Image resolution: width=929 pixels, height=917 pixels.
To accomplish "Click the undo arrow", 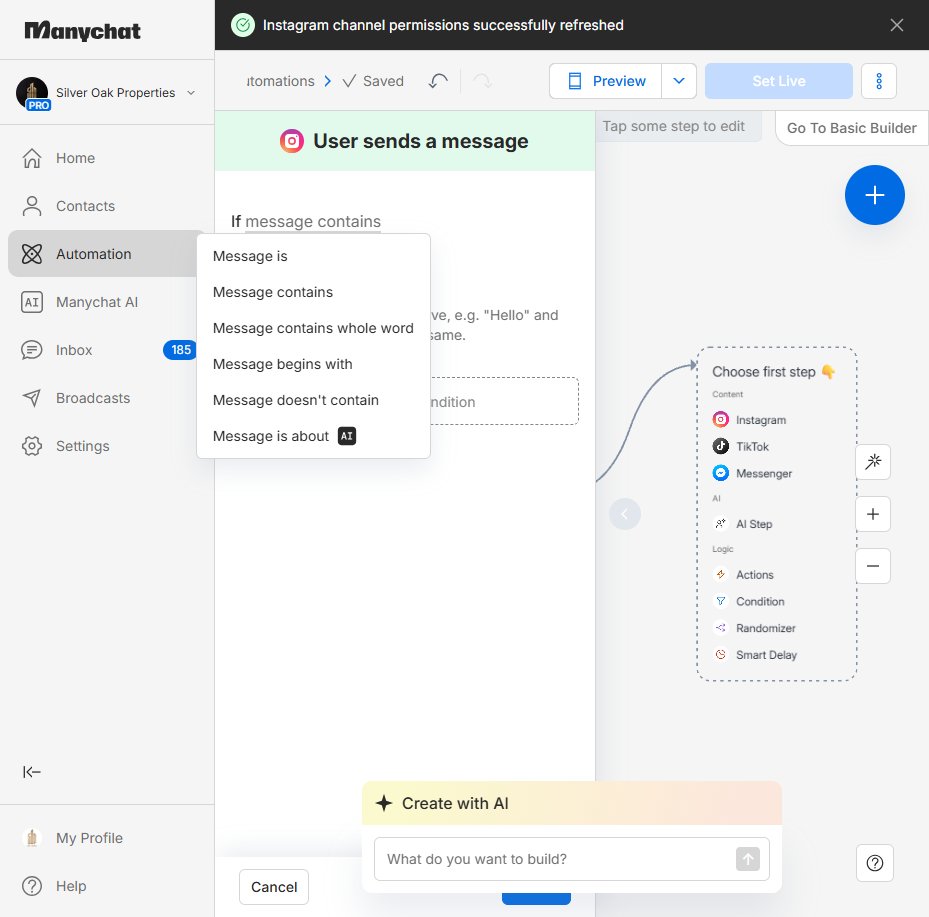I will pos(438,81).
